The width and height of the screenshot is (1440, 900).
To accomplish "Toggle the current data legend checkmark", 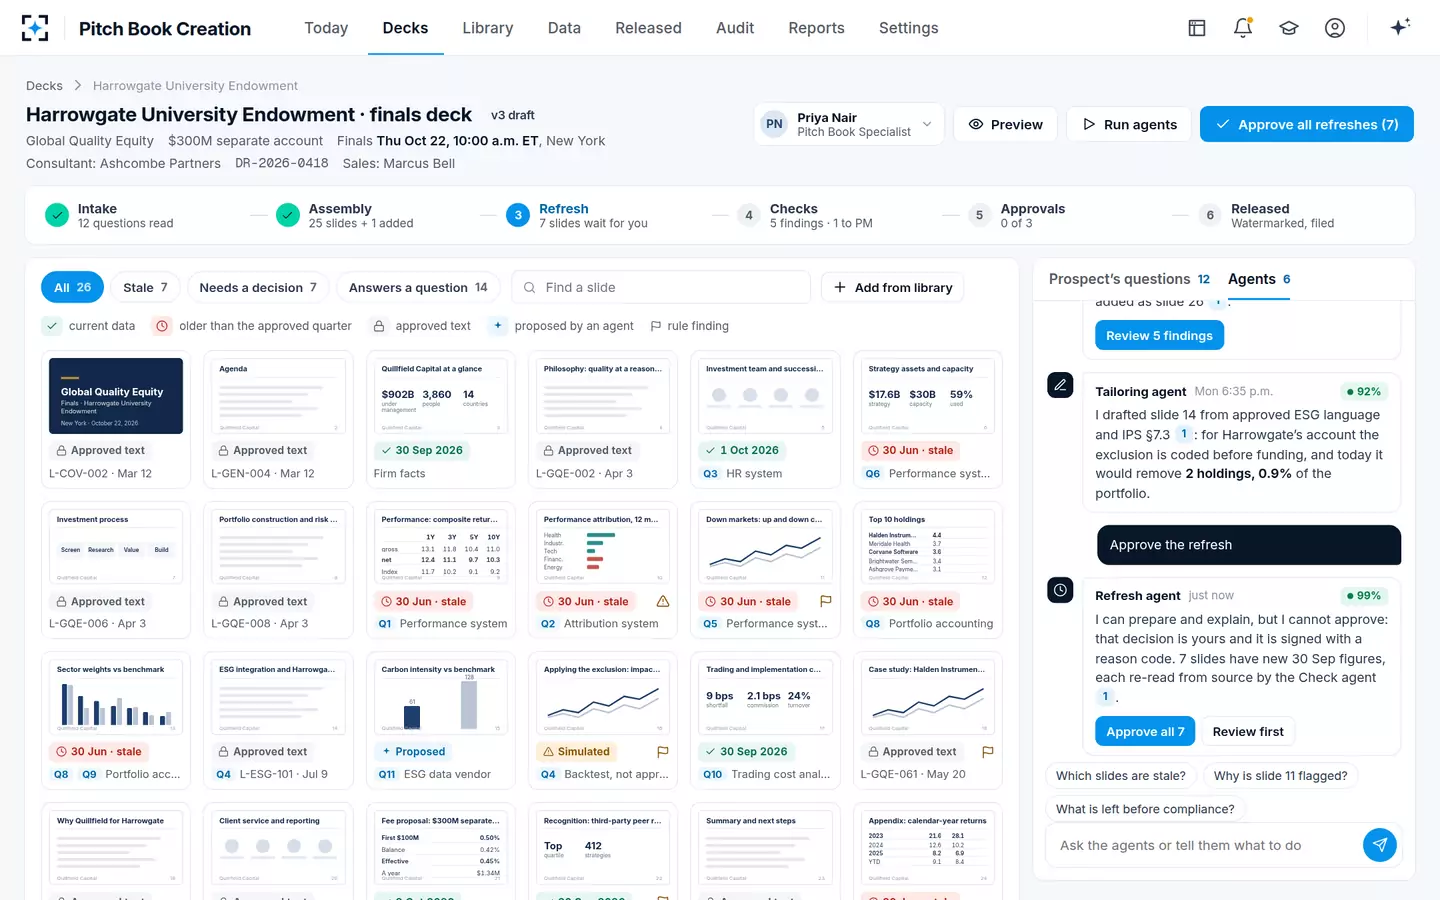I will coord(52,326).
